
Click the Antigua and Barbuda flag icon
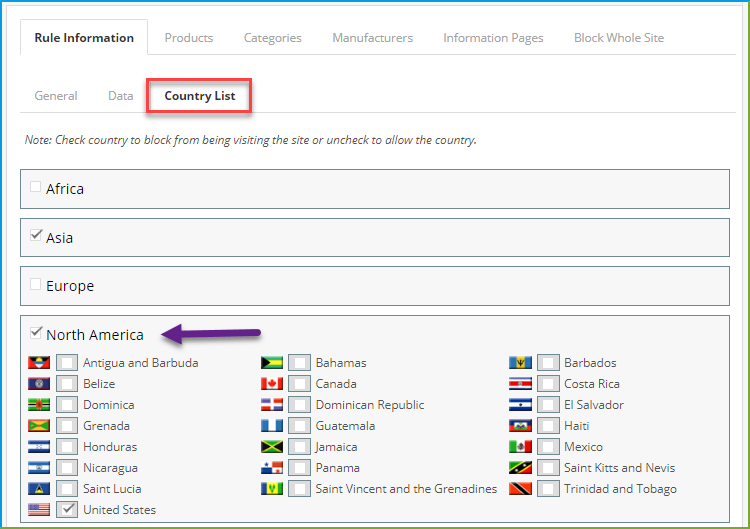pos(39,363)
